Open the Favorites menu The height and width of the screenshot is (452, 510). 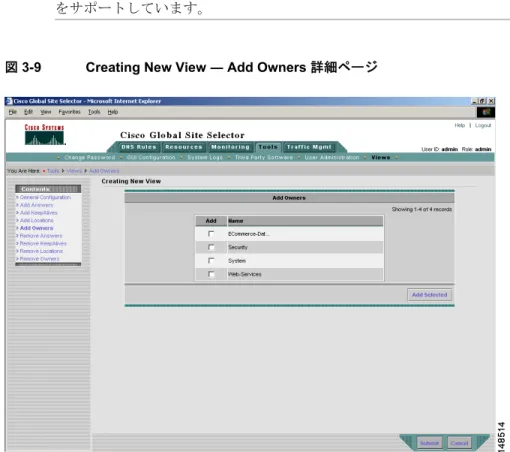(x=69, y=112)
